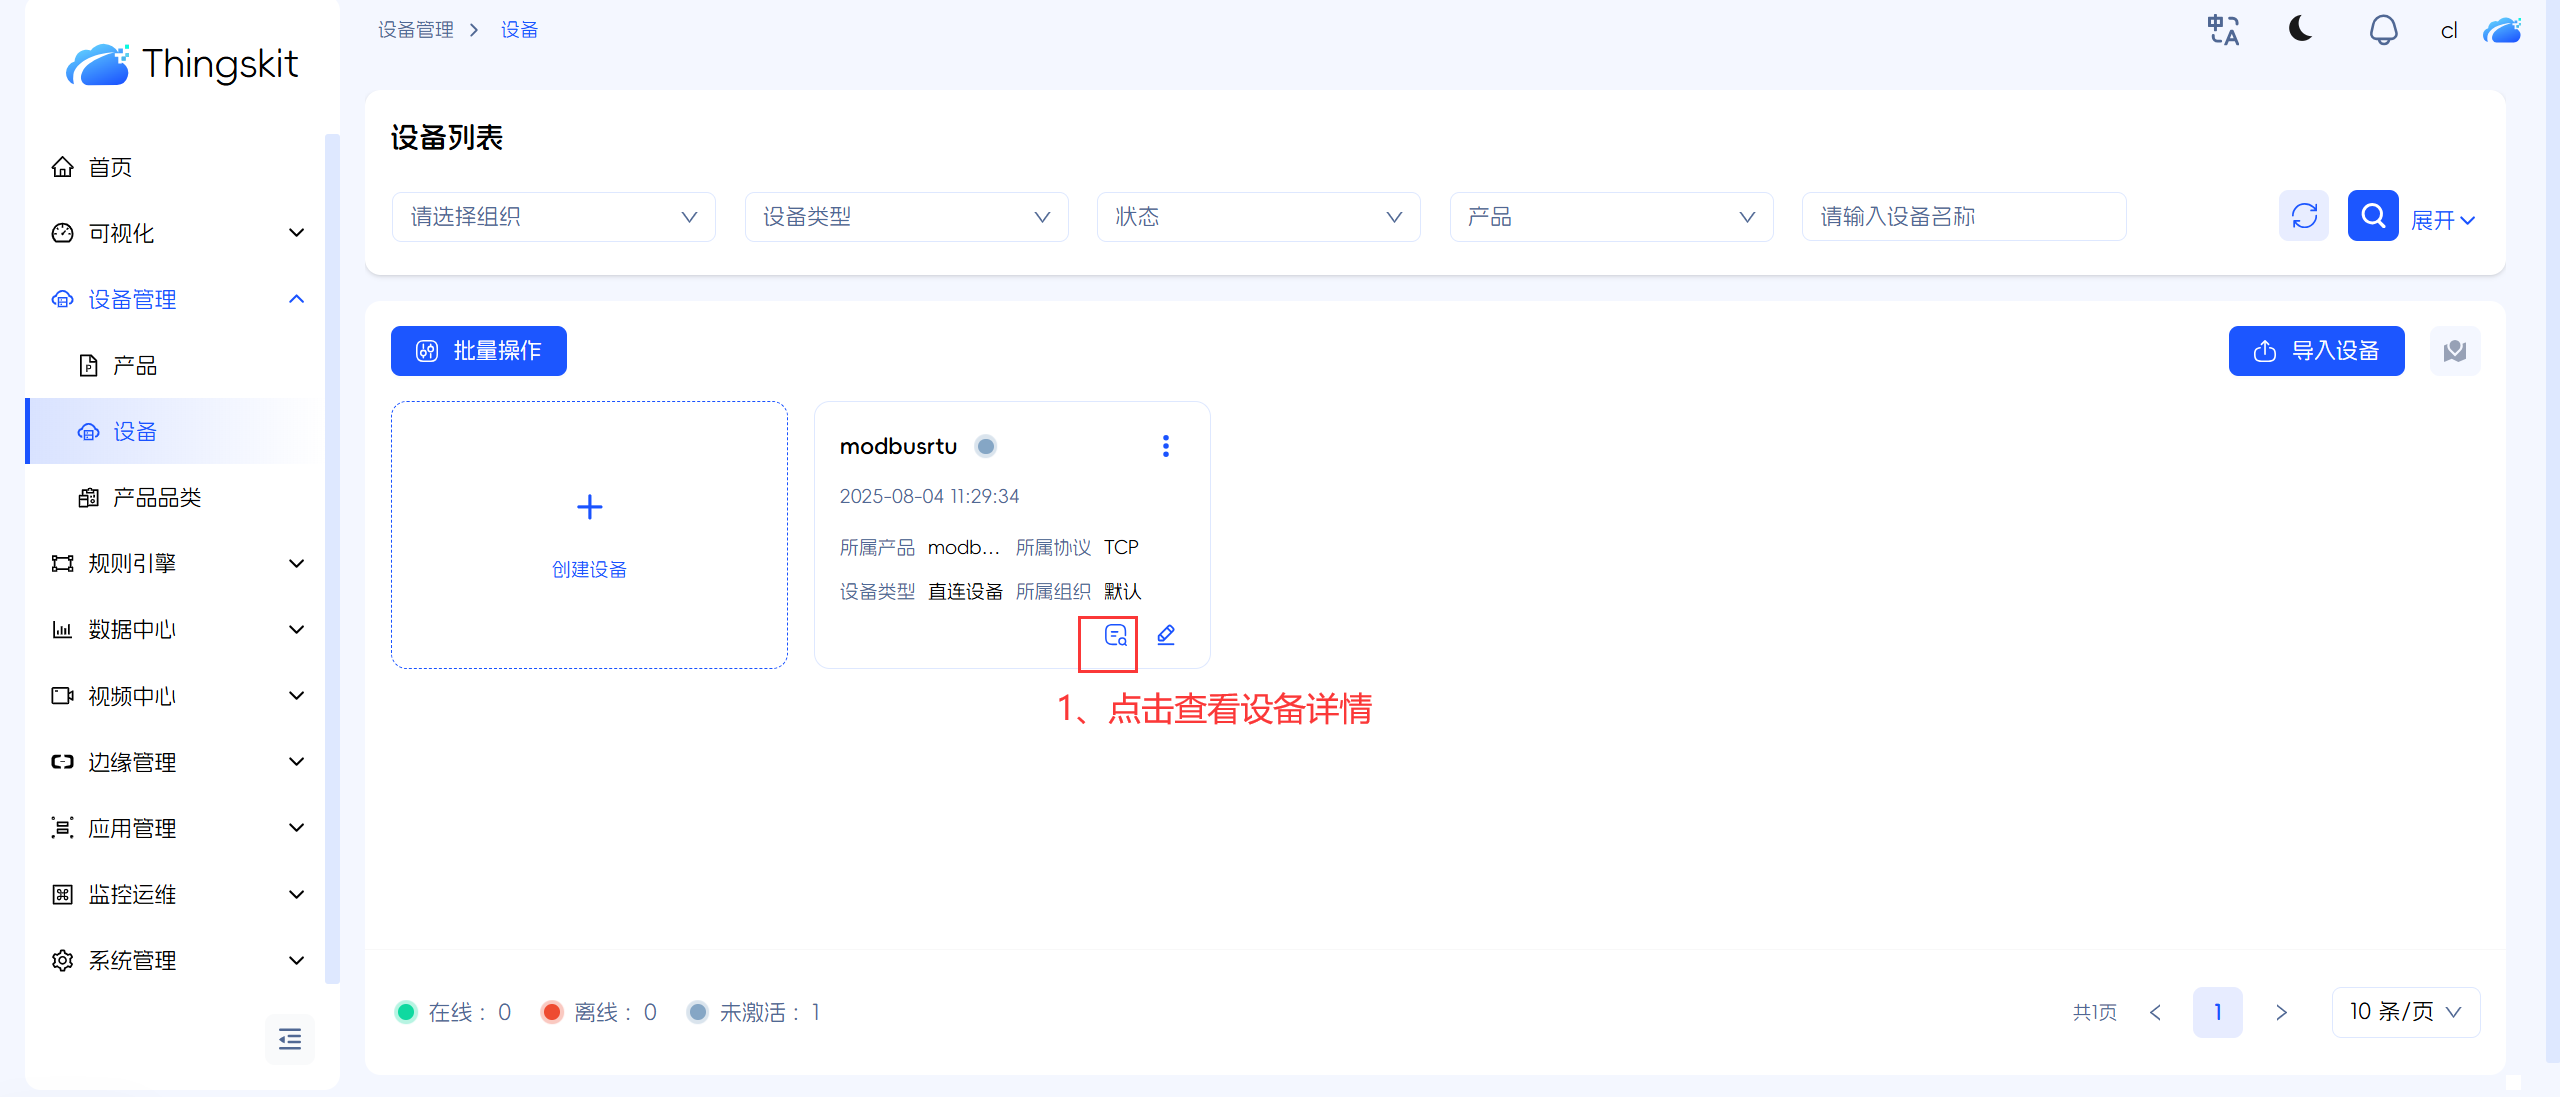Click the refresh reset icon button

click(2304, 216)
